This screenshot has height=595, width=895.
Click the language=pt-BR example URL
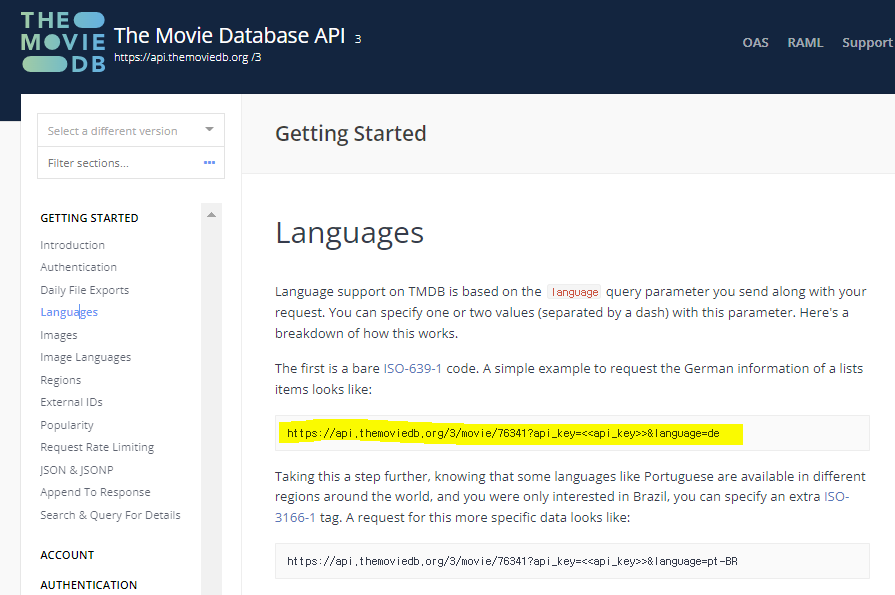[x=512, y=561]
